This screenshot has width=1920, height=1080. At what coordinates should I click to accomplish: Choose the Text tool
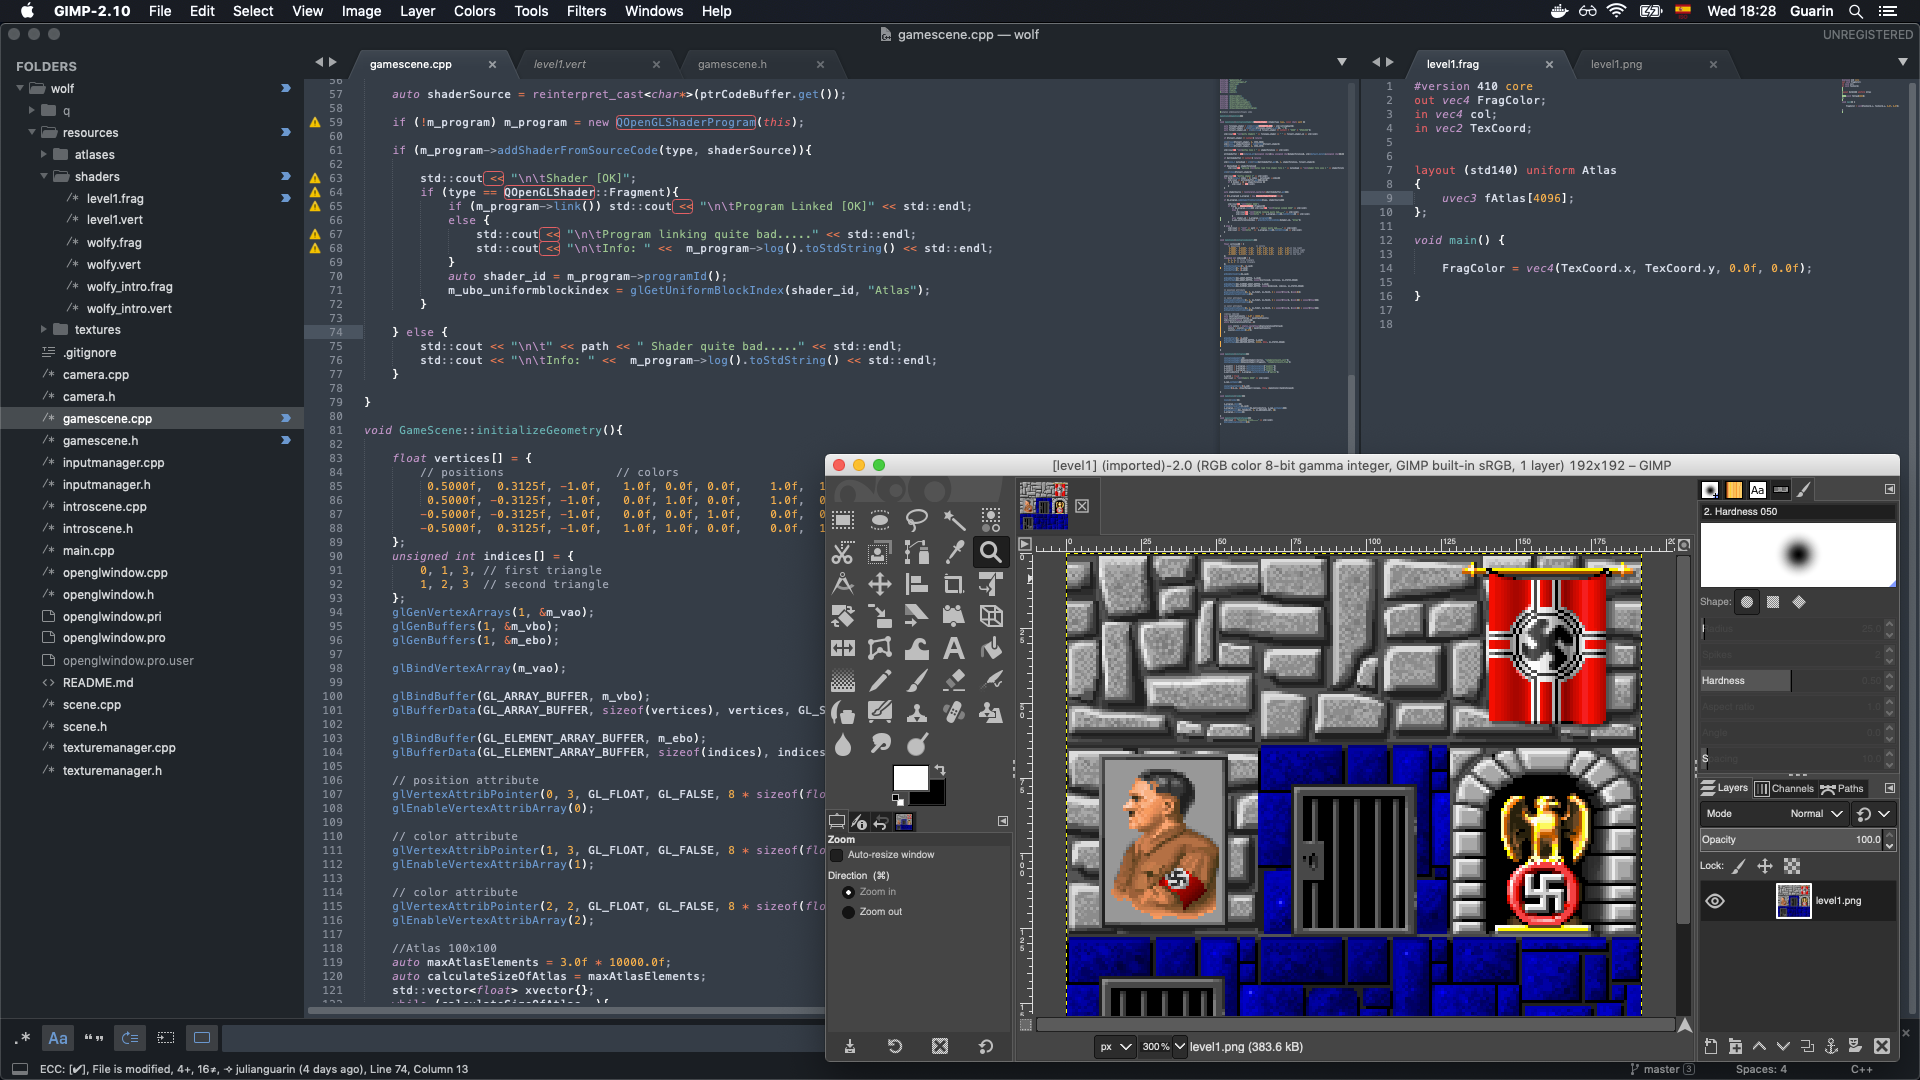pos(954,648)
